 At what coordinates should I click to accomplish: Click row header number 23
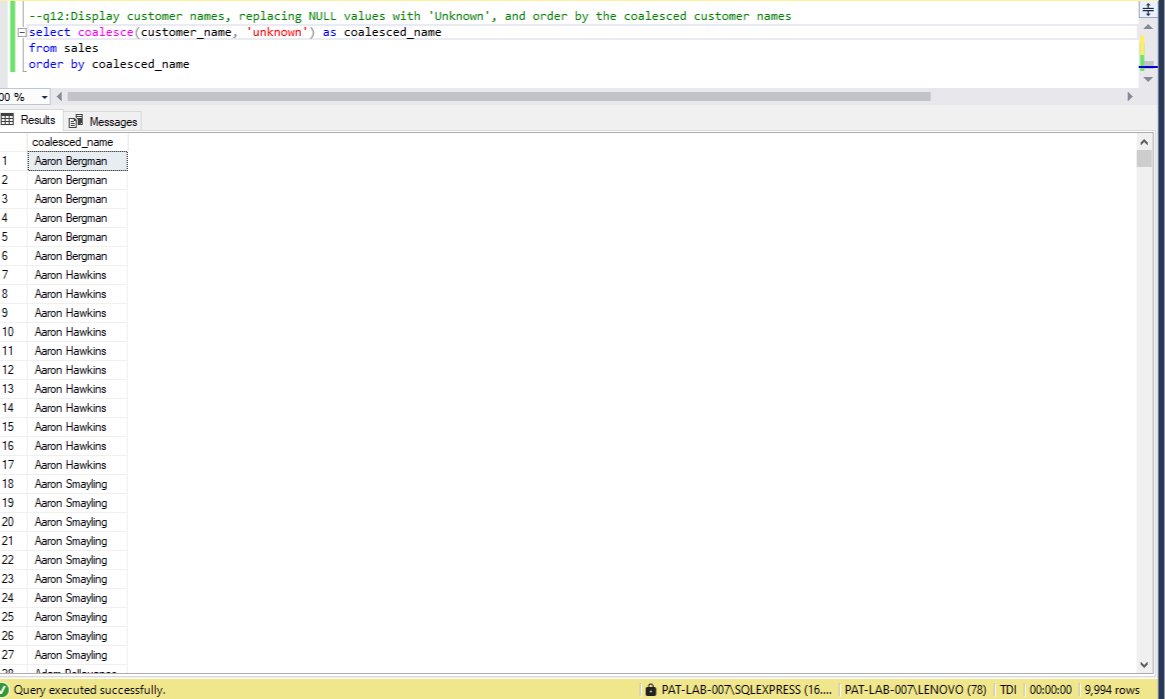point(13,579)
